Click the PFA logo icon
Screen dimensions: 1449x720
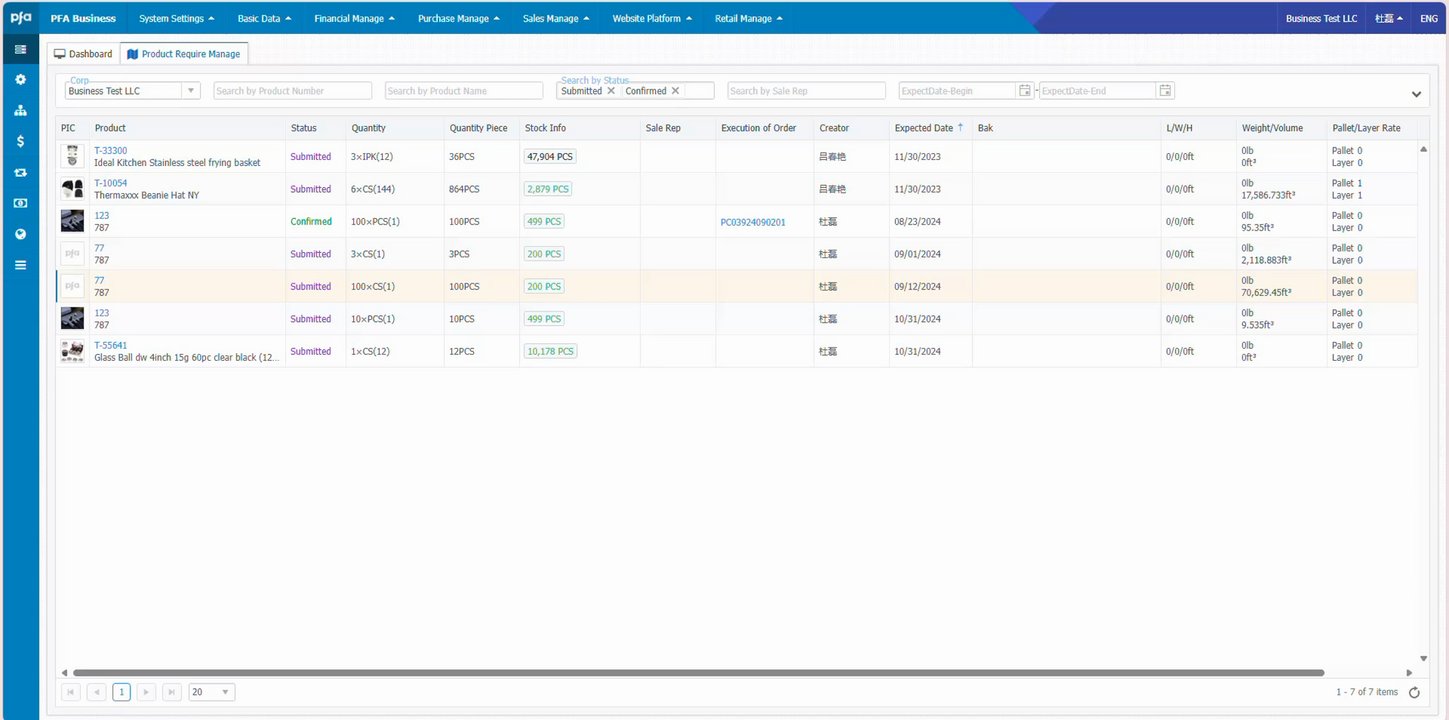pyautogui.click(x=20, y=17)
